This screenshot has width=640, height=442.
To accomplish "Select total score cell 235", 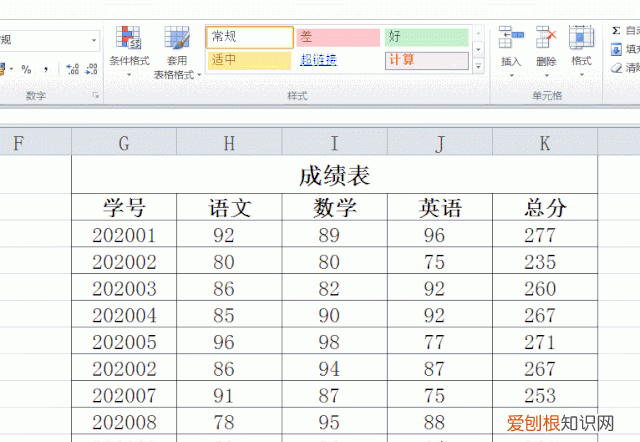I will coord(545,261).
